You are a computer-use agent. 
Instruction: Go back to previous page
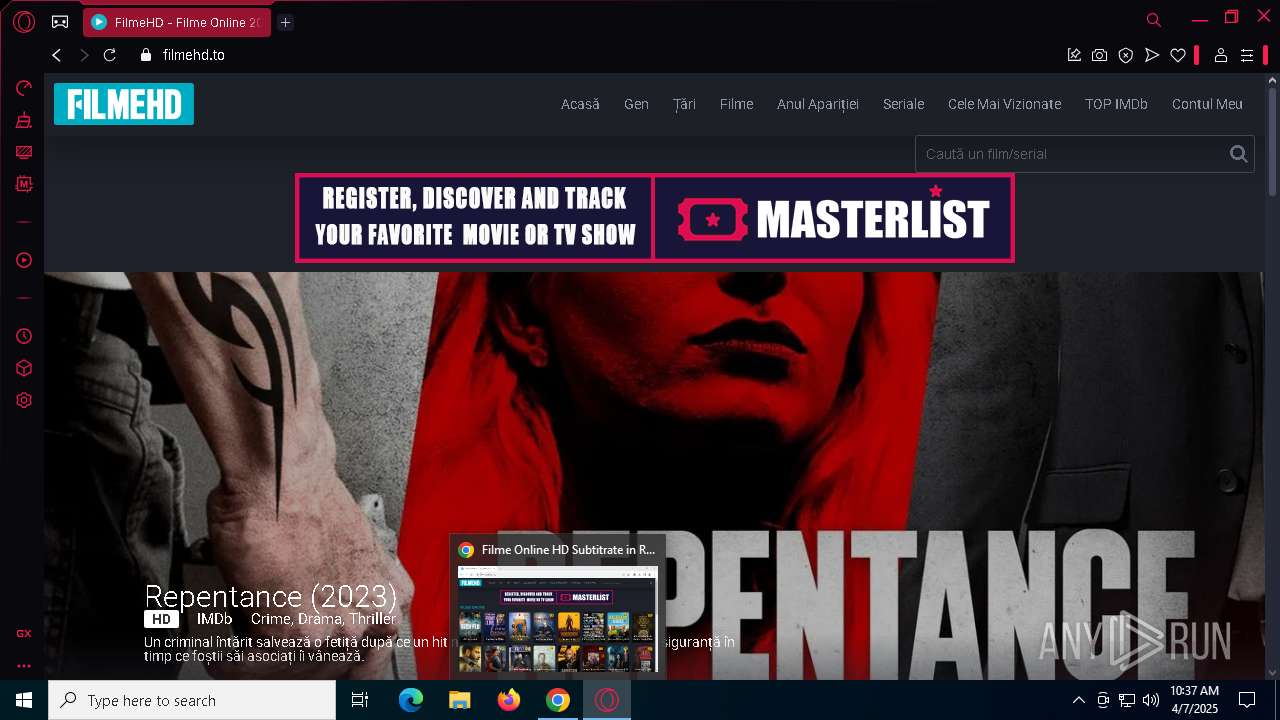click(x=57, y=55)
